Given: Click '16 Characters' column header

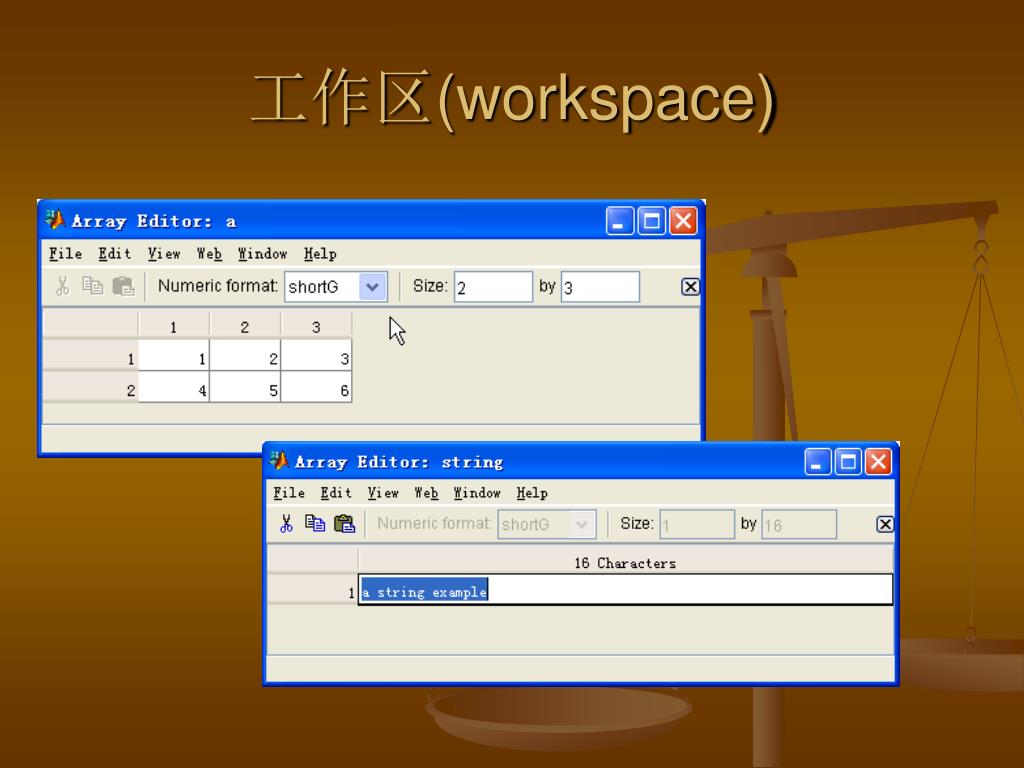Looking at the screenshot, I should click(626, 562).
